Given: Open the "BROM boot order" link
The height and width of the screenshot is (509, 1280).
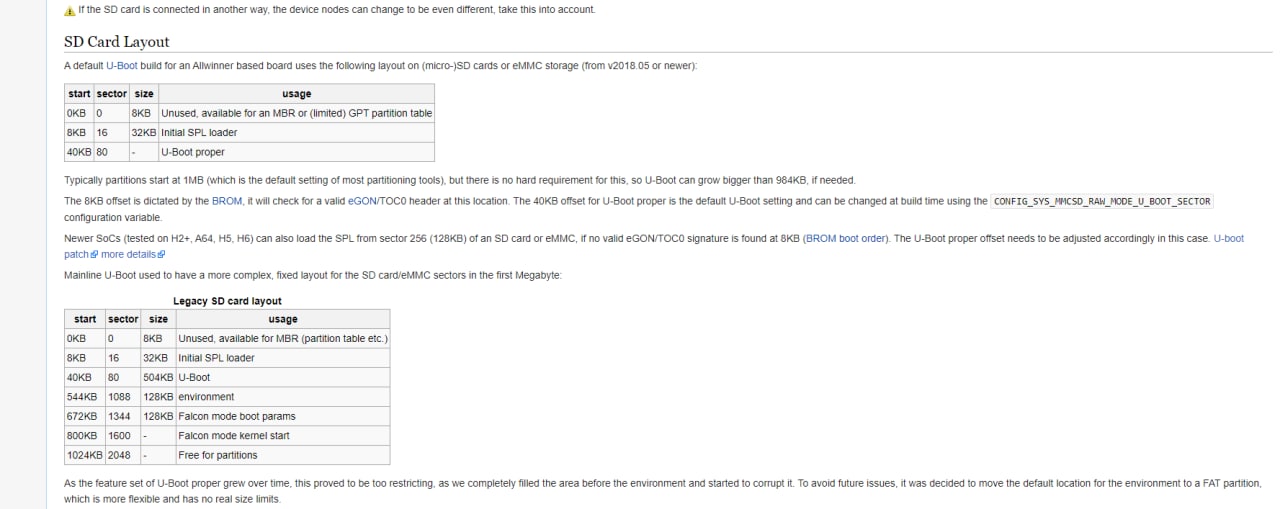Looking at the screenshot, I should pyautogui.click(x=846, y=239).
